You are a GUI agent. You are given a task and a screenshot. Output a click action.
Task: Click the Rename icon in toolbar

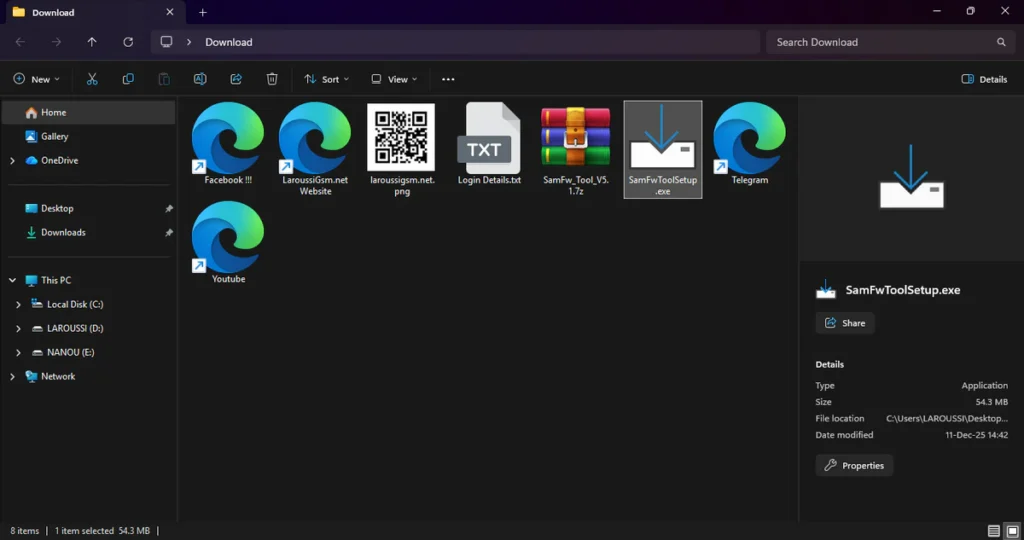pyautogui.click(x=200, y=79)
